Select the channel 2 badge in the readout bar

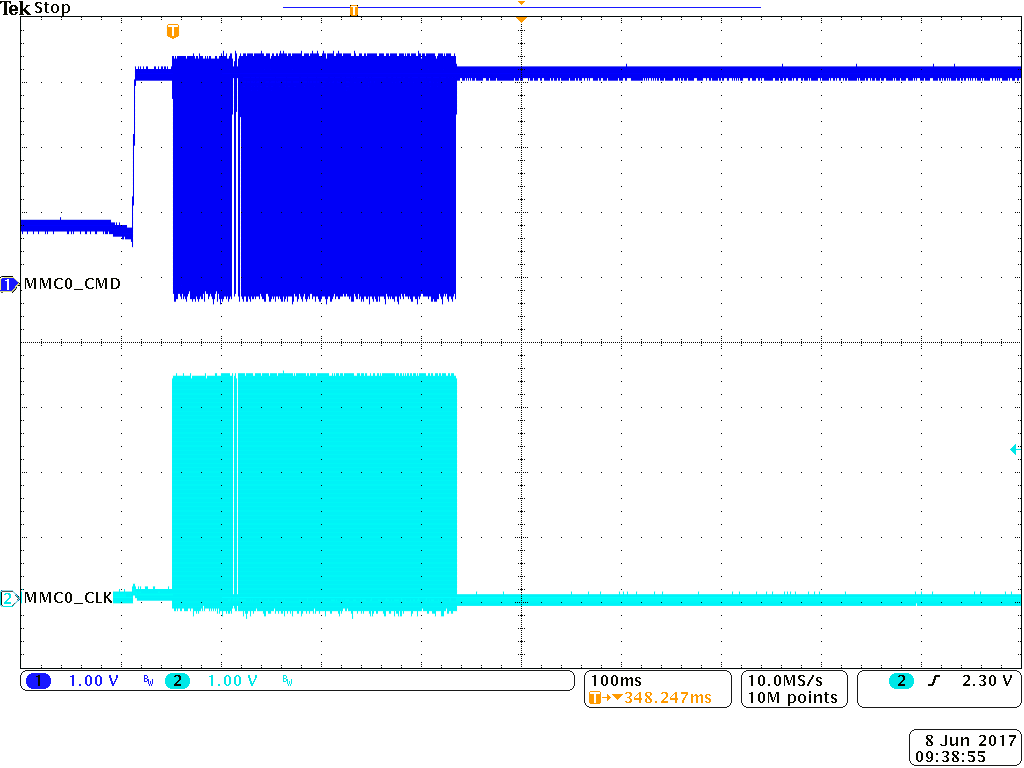pyautogui.click(x=177, y=681)
